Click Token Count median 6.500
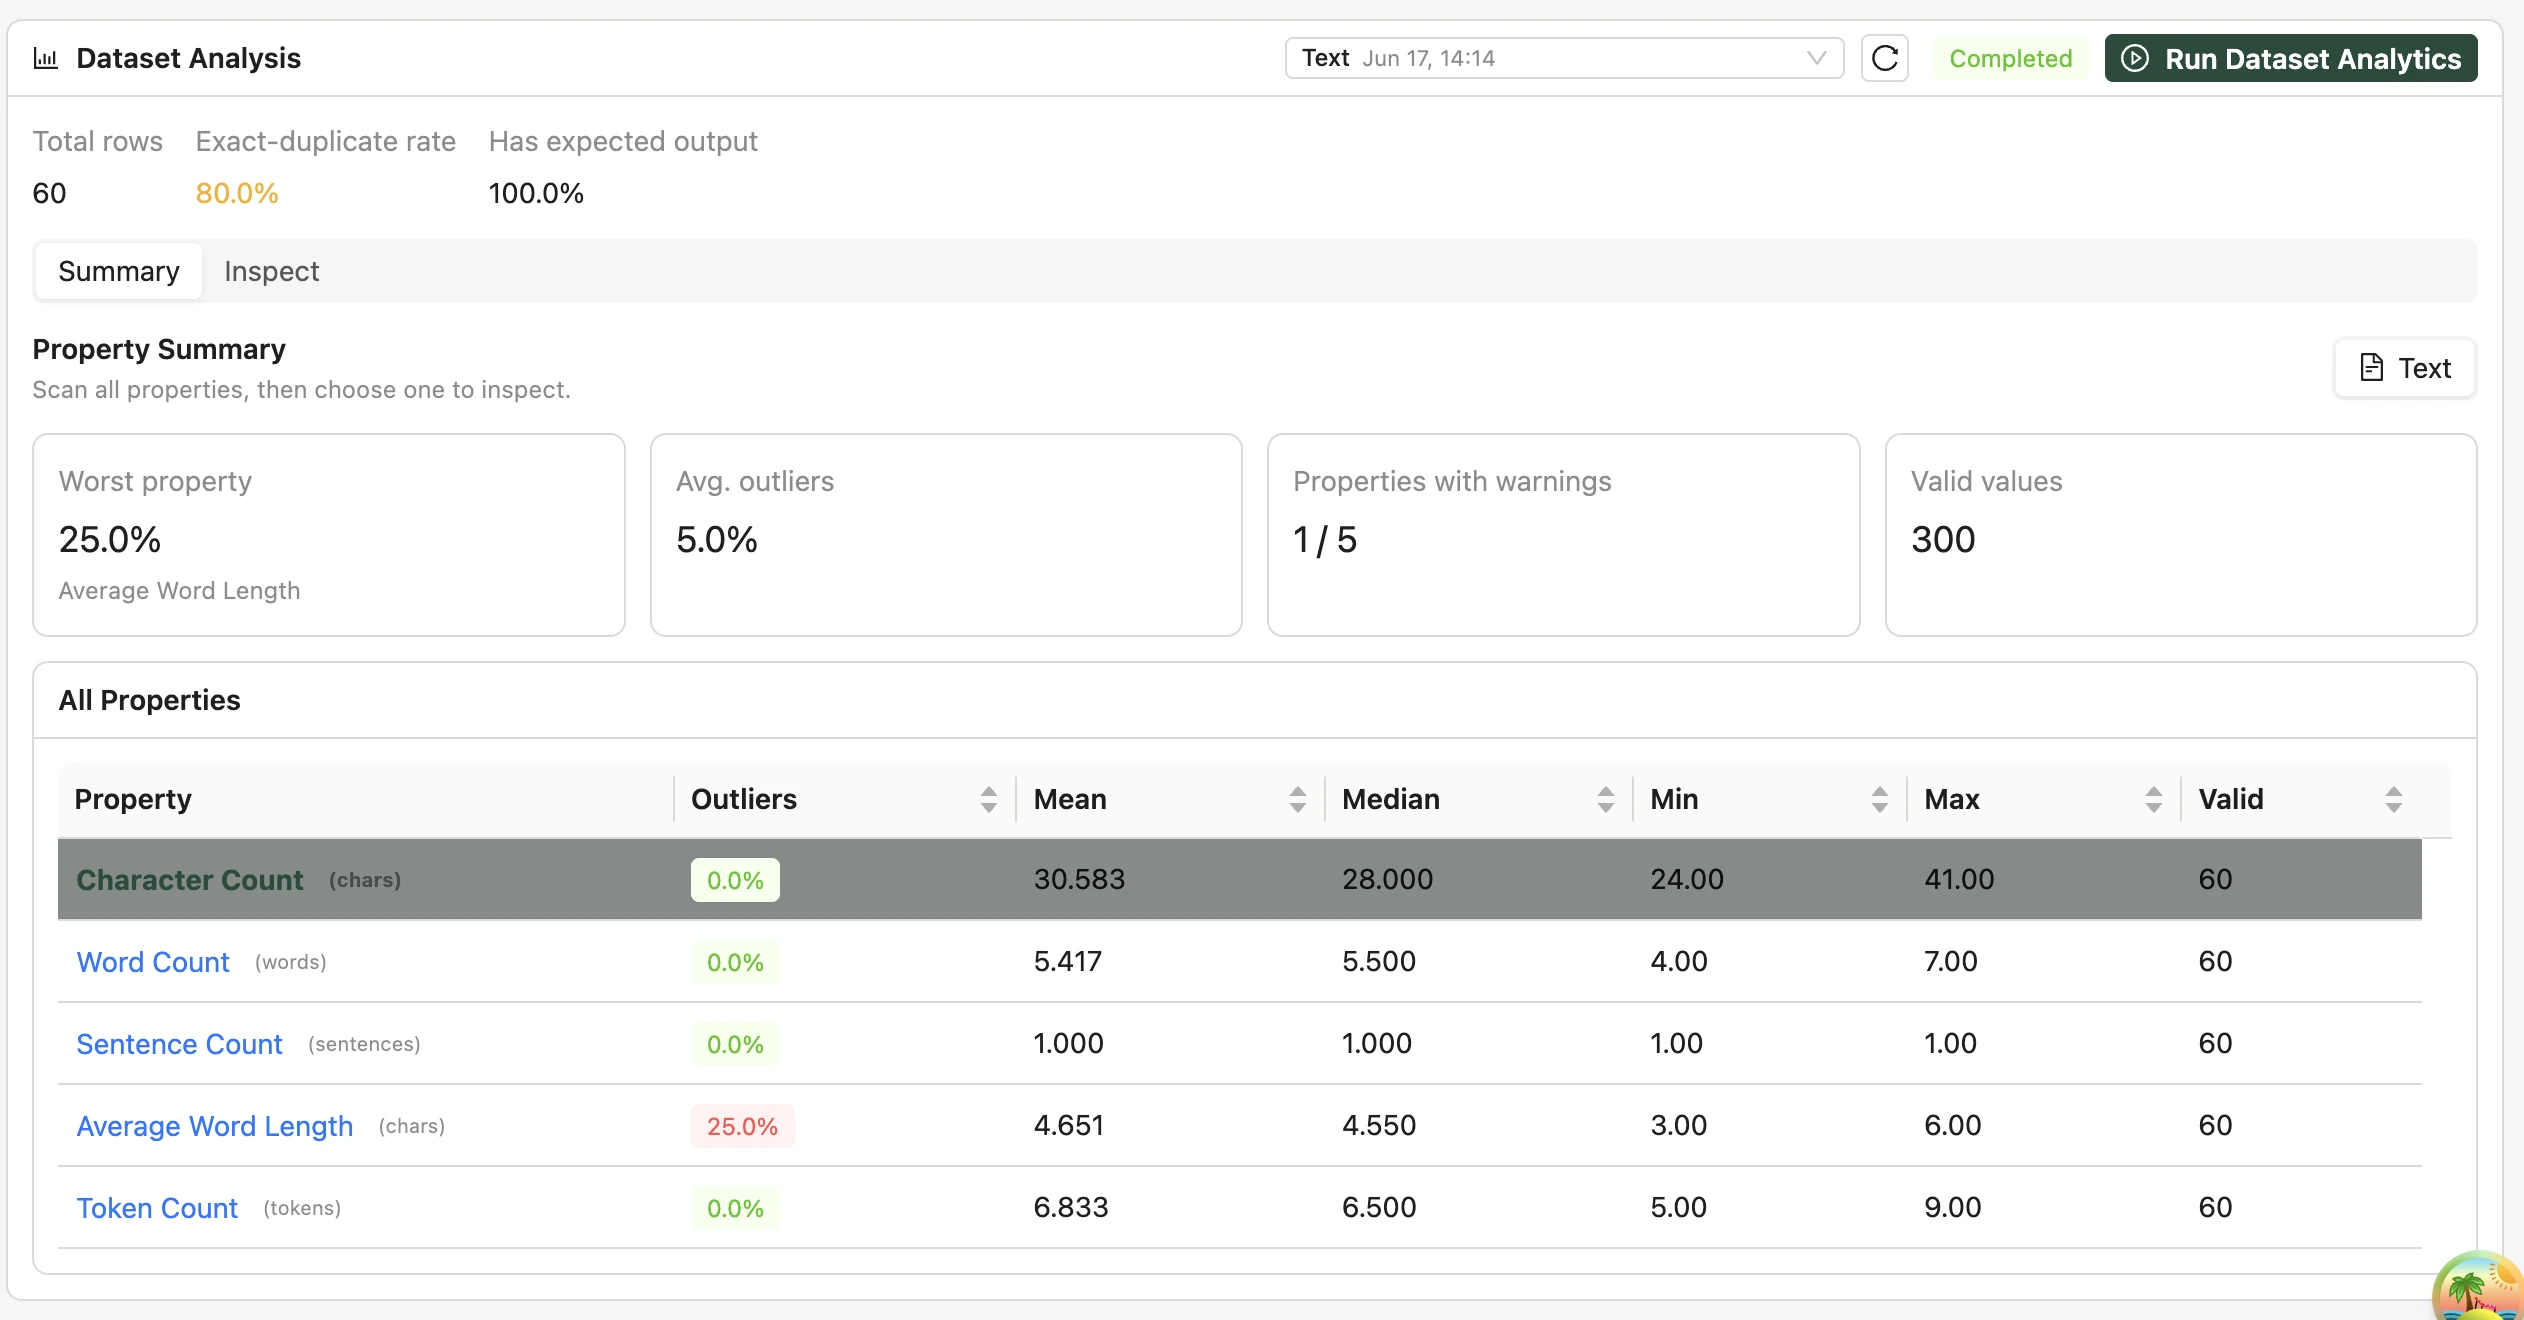The width and height of the screenshot is (2524, 1320). coord(1379,1207)
